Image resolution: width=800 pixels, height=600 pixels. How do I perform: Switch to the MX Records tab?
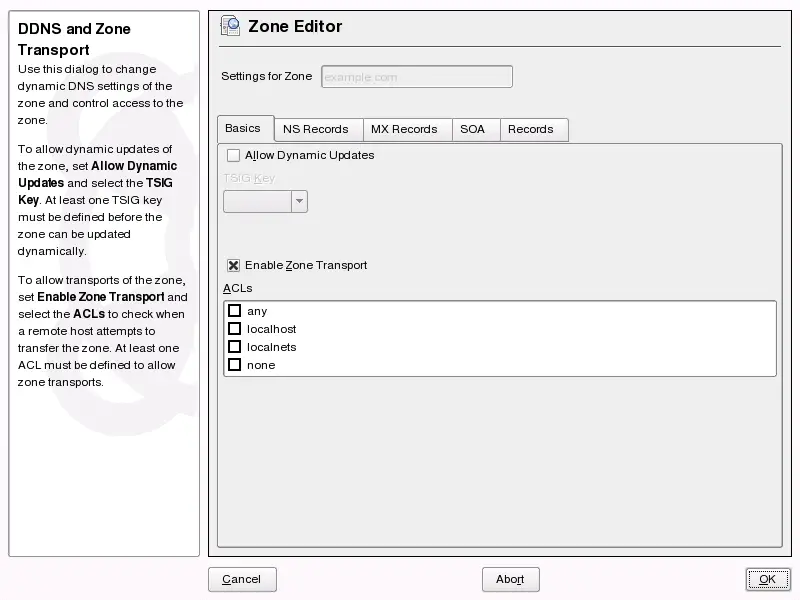point(407,129)
